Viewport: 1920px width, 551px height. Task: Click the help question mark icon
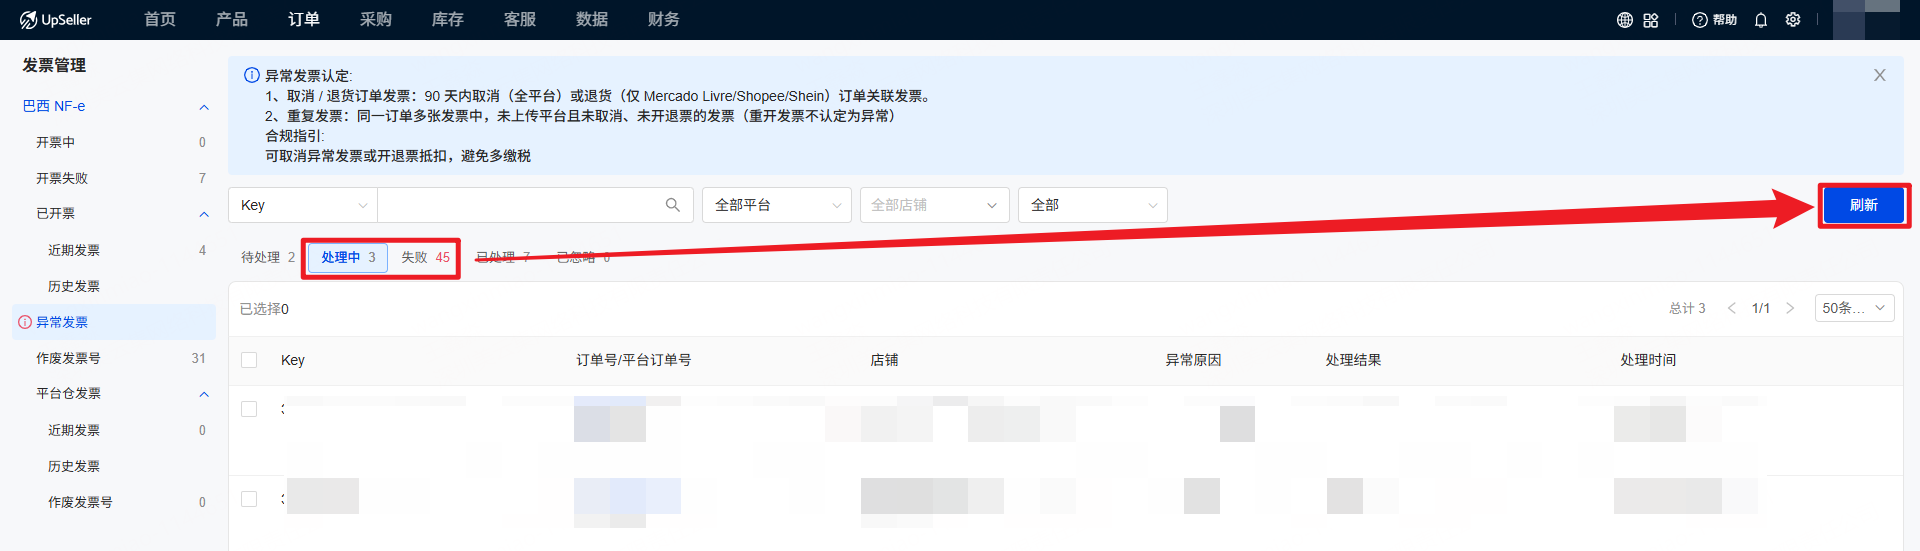click(1699, 20)
